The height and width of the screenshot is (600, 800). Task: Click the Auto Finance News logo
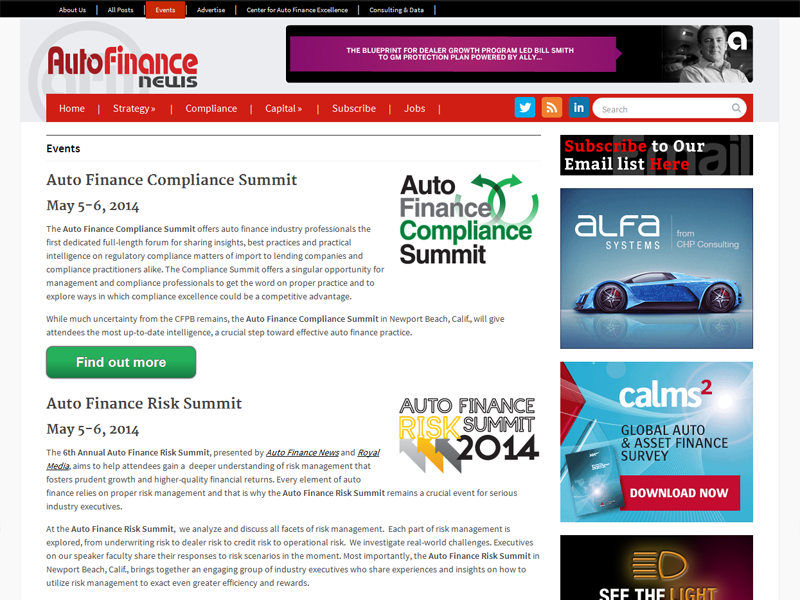(x=123, y=67)
